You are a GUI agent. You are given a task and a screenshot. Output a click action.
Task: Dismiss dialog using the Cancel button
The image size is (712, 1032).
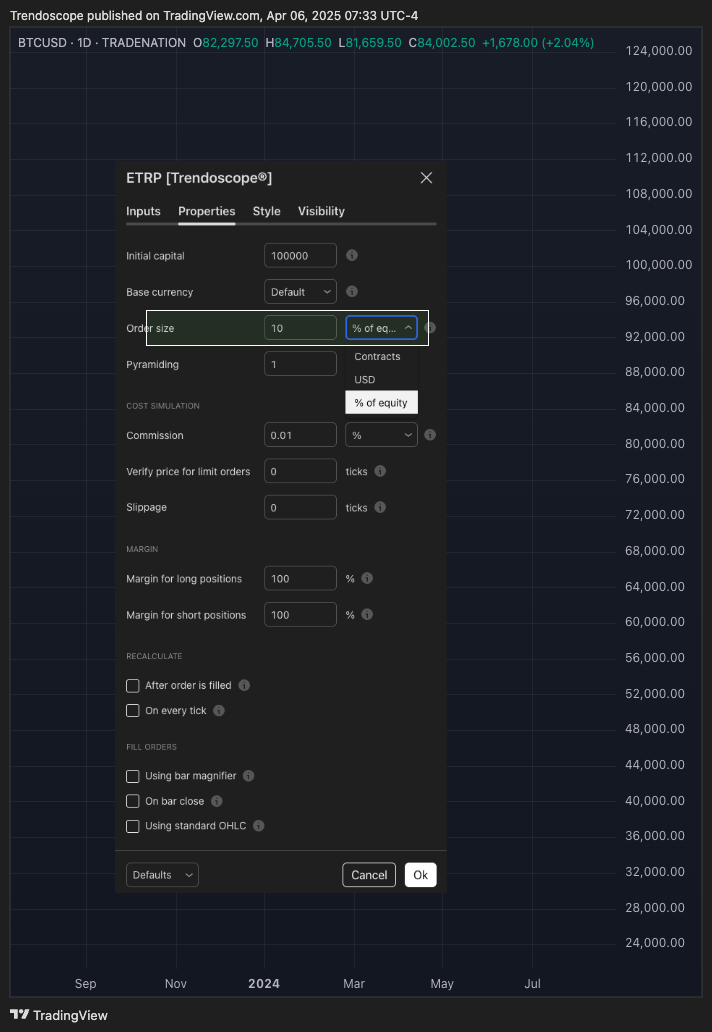369,875
